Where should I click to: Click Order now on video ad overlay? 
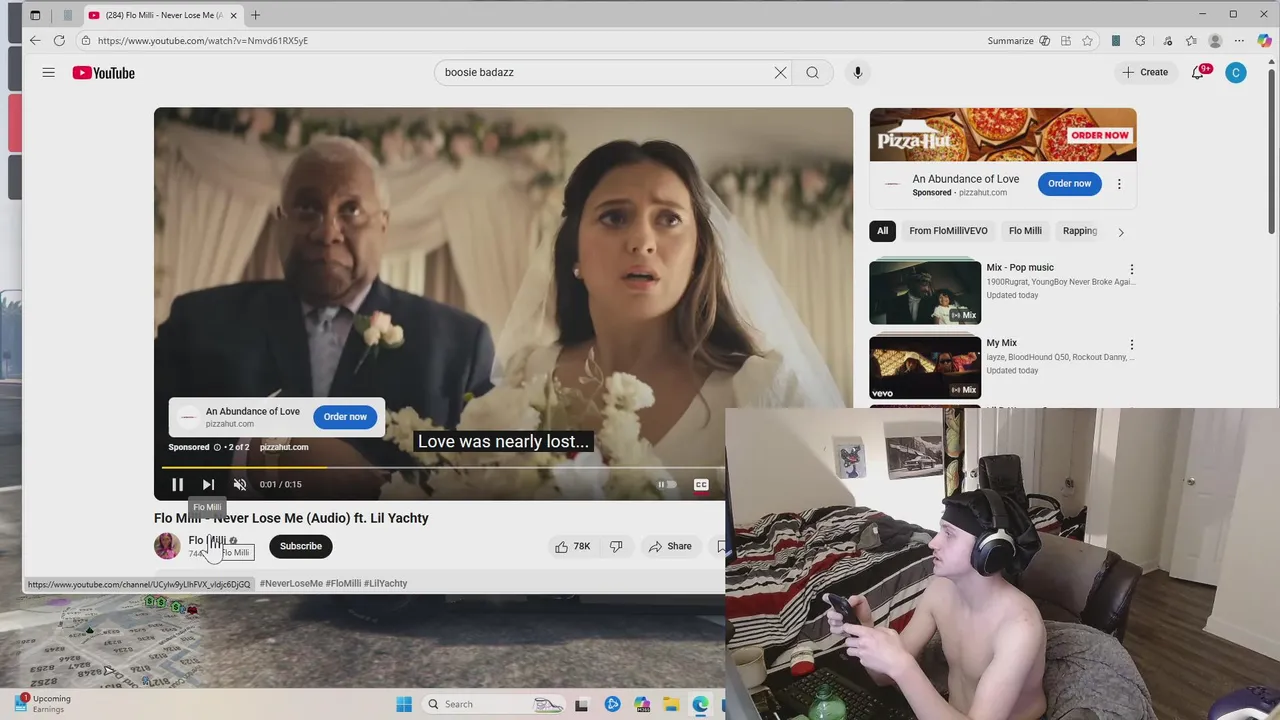345,416
